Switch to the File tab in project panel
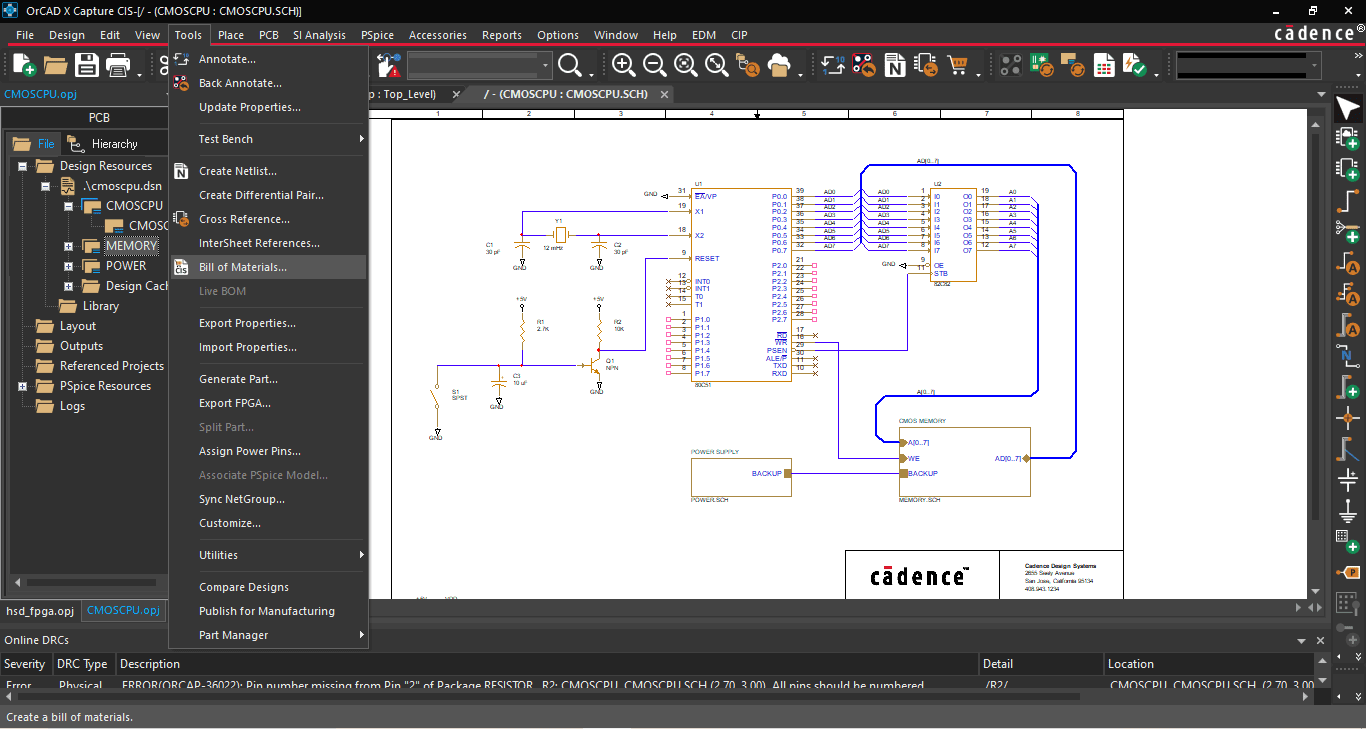 pyautogui.click(x=34, y=144)
